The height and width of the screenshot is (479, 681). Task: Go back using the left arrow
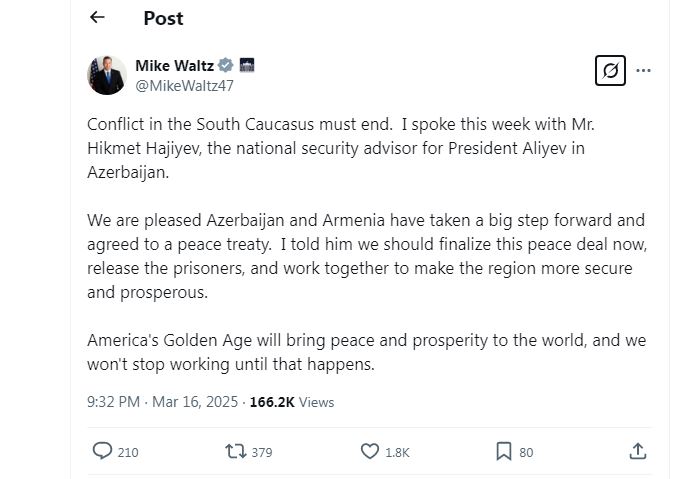[x=97, y=17]
